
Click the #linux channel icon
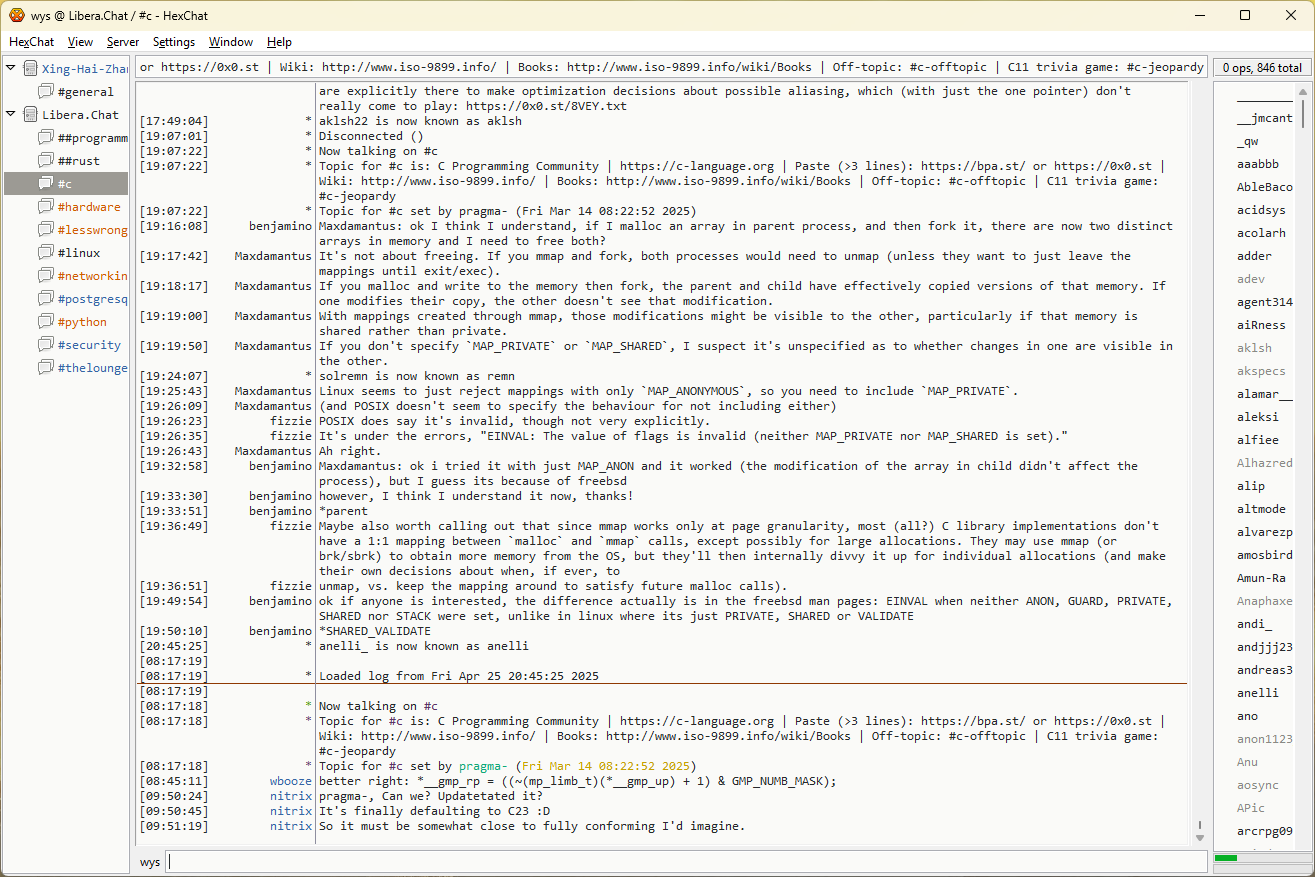pos(46,253)
